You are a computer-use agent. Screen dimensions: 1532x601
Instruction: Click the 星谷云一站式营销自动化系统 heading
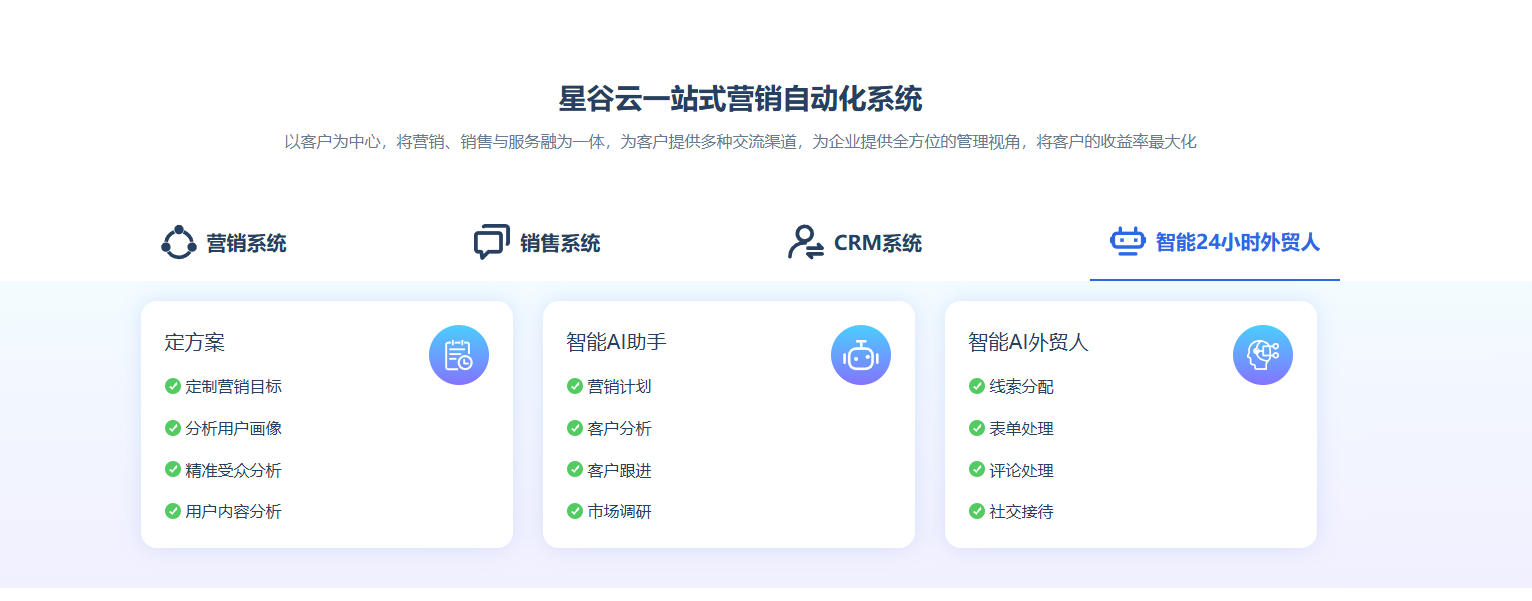(x=740, y=99)
